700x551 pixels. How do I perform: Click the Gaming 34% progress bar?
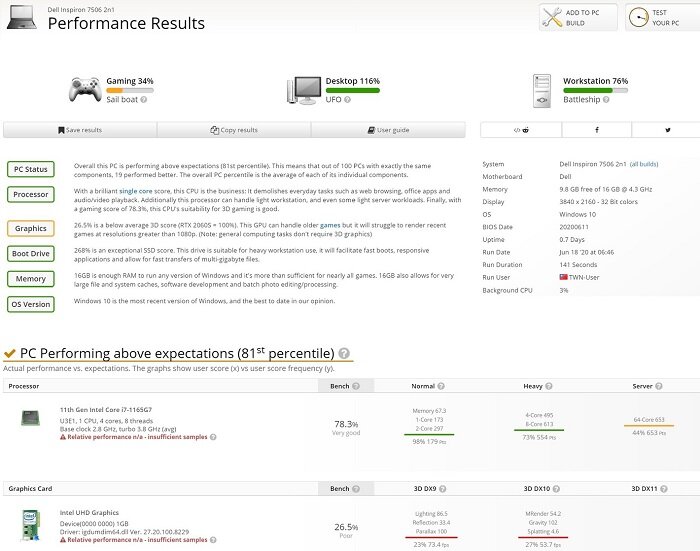coord(130,90)
